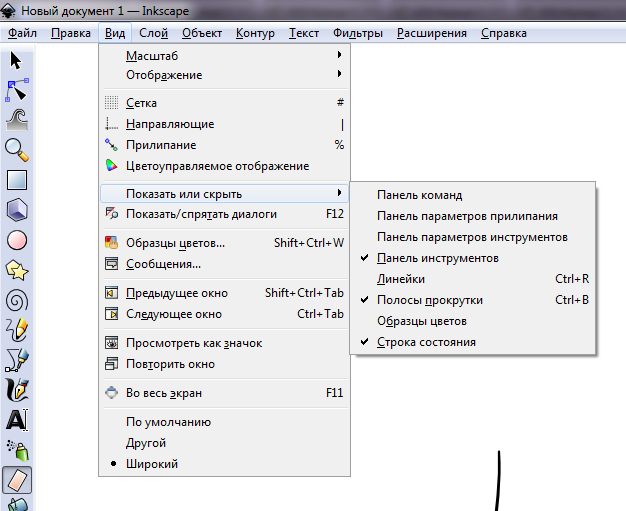Choose Повторить окно
Screen dimensions: 626x511
click(x=224, y=364)
